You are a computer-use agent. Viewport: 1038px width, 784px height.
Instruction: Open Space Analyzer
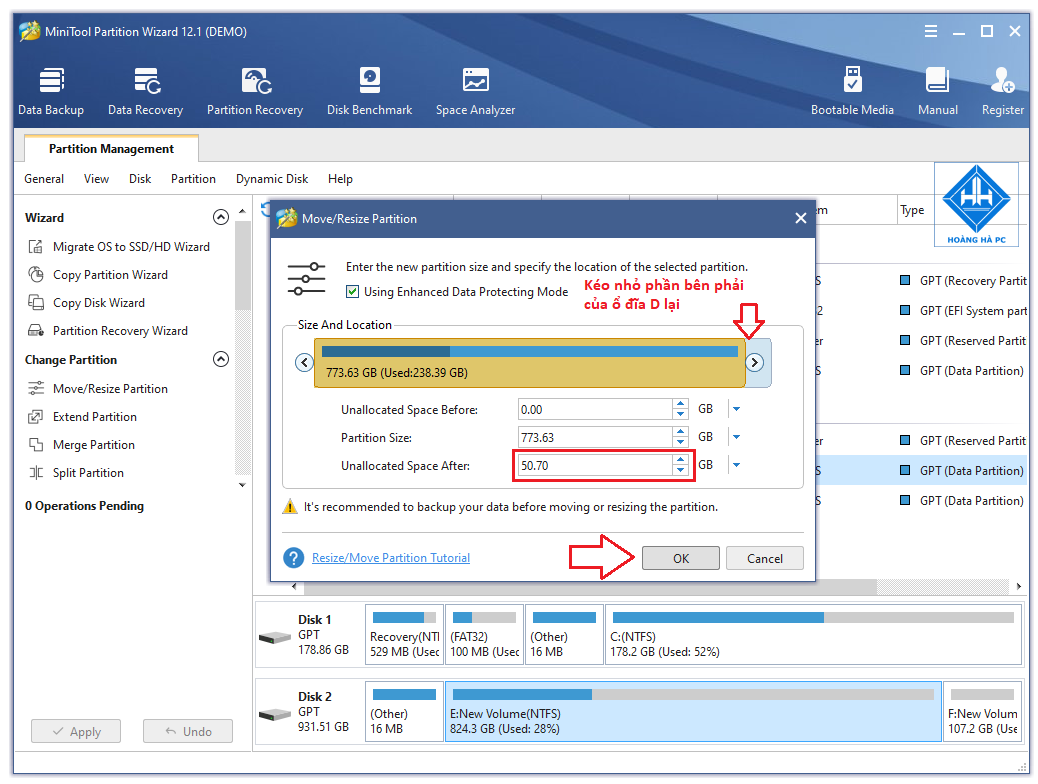(475, 90)
